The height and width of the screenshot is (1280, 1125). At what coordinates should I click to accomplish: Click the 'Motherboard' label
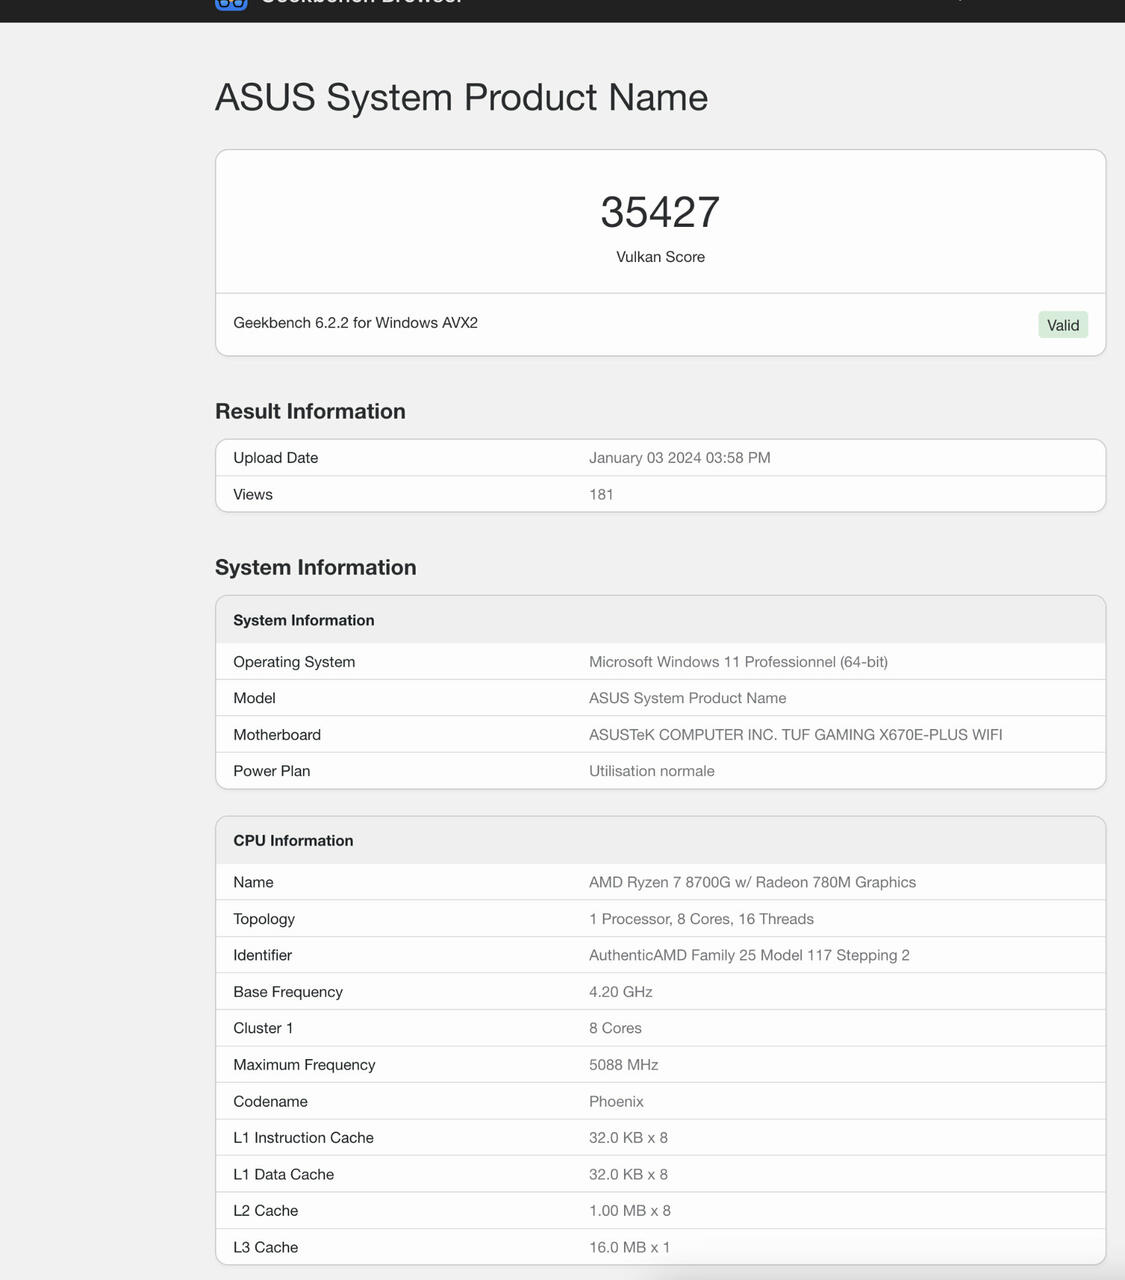point(277,735)
